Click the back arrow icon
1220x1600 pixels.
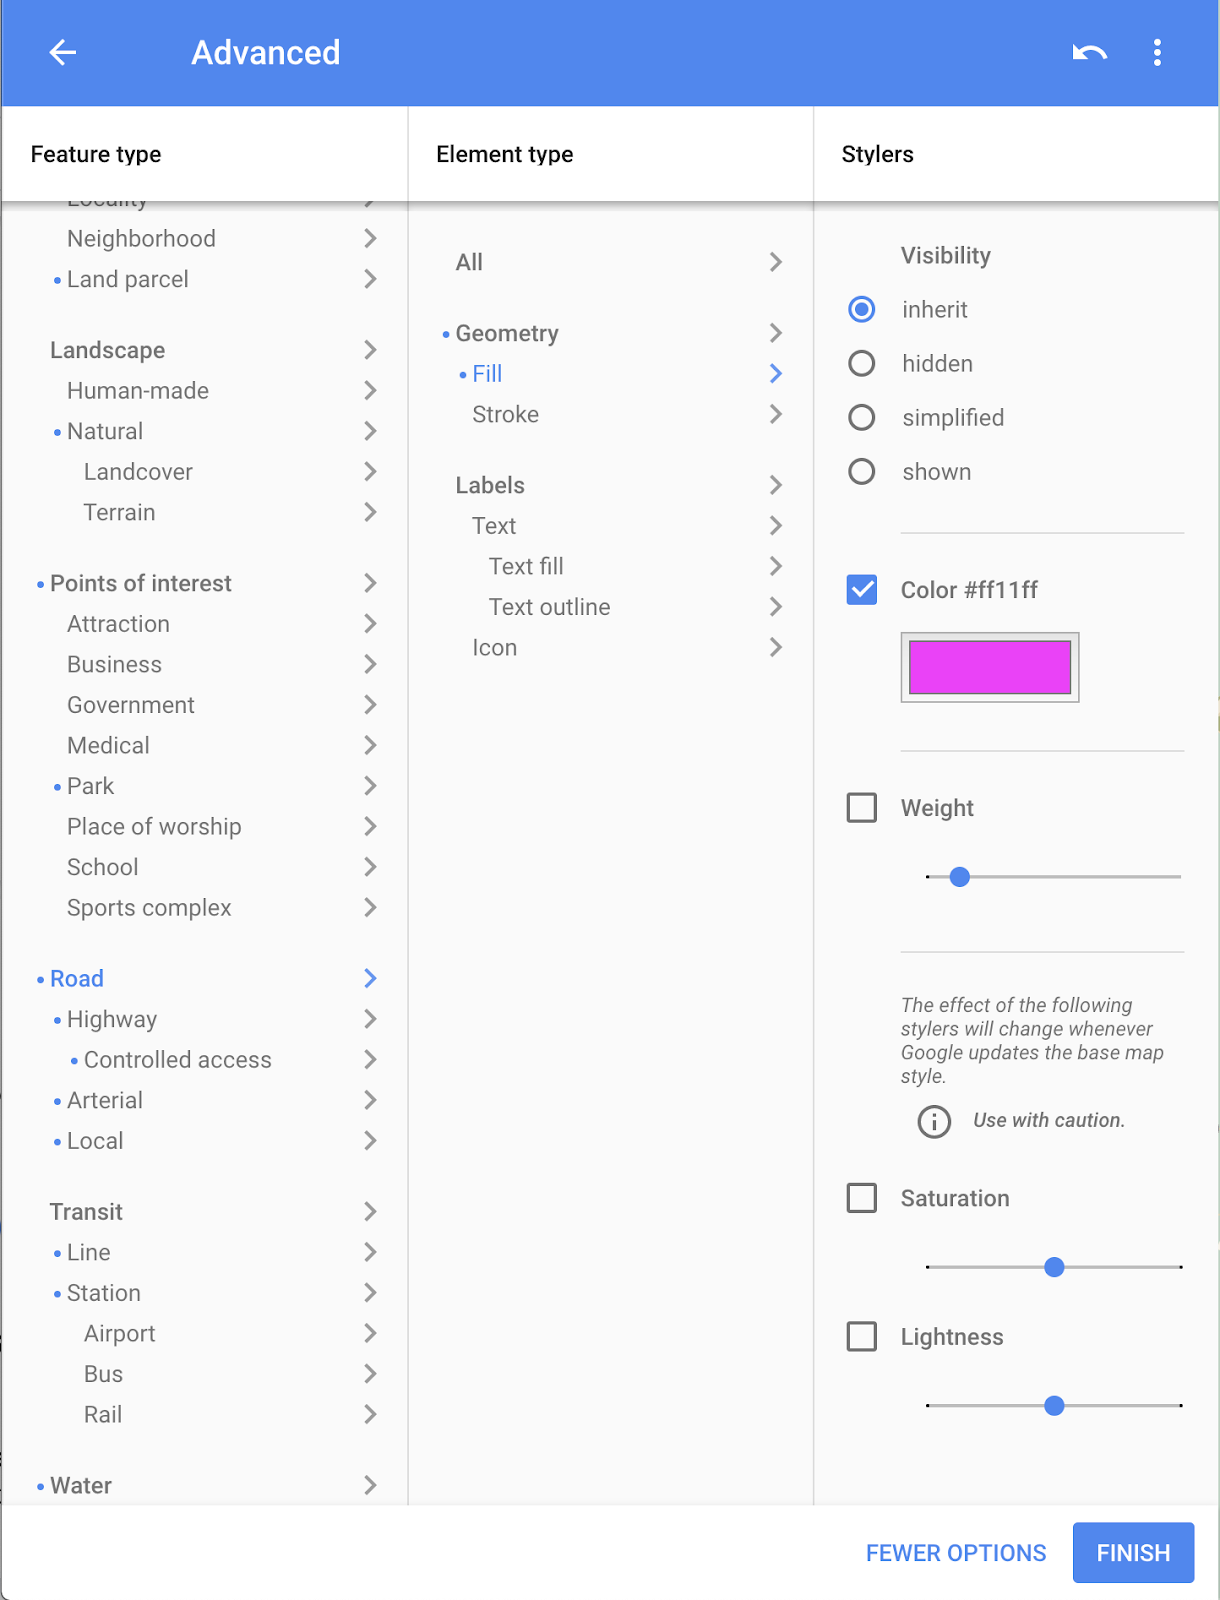(x=63, y=53)
